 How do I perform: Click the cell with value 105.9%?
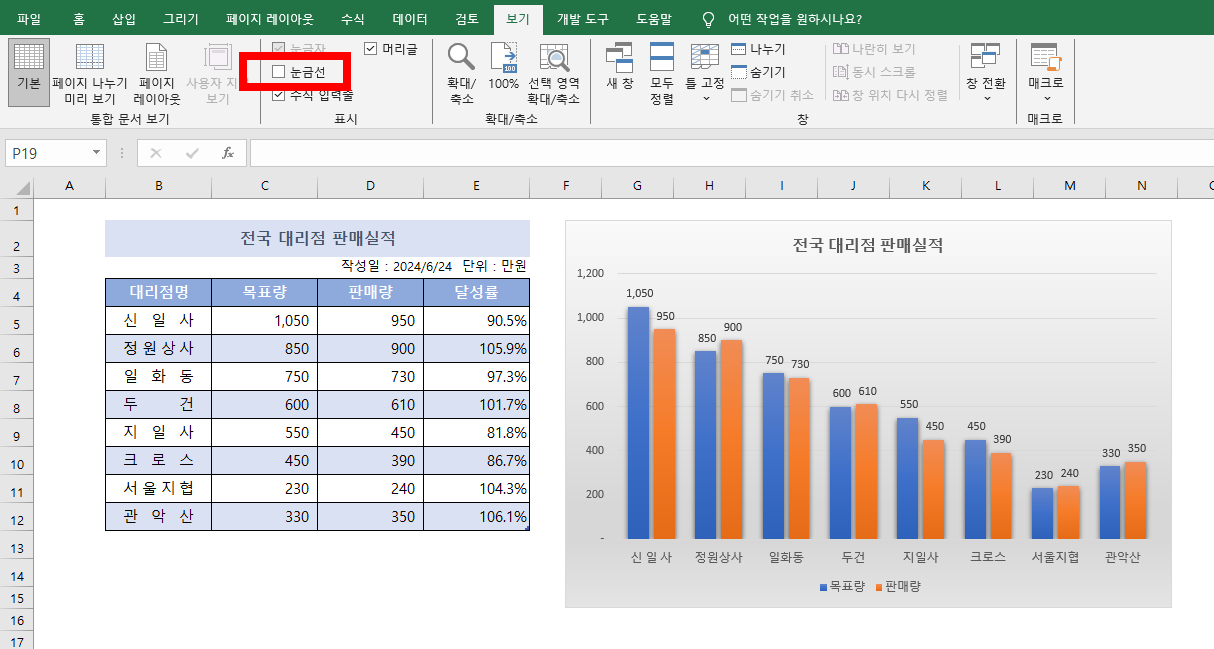[477, 348]
